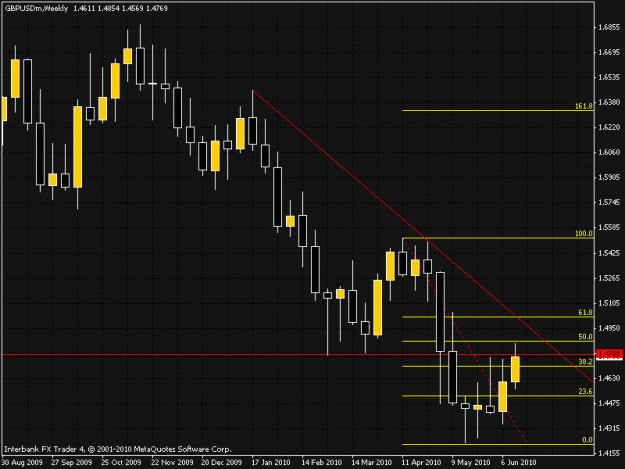Select the 61.8 Fibonacci level label
Screen dimensions: 625x469
click(x=585, y=312)
